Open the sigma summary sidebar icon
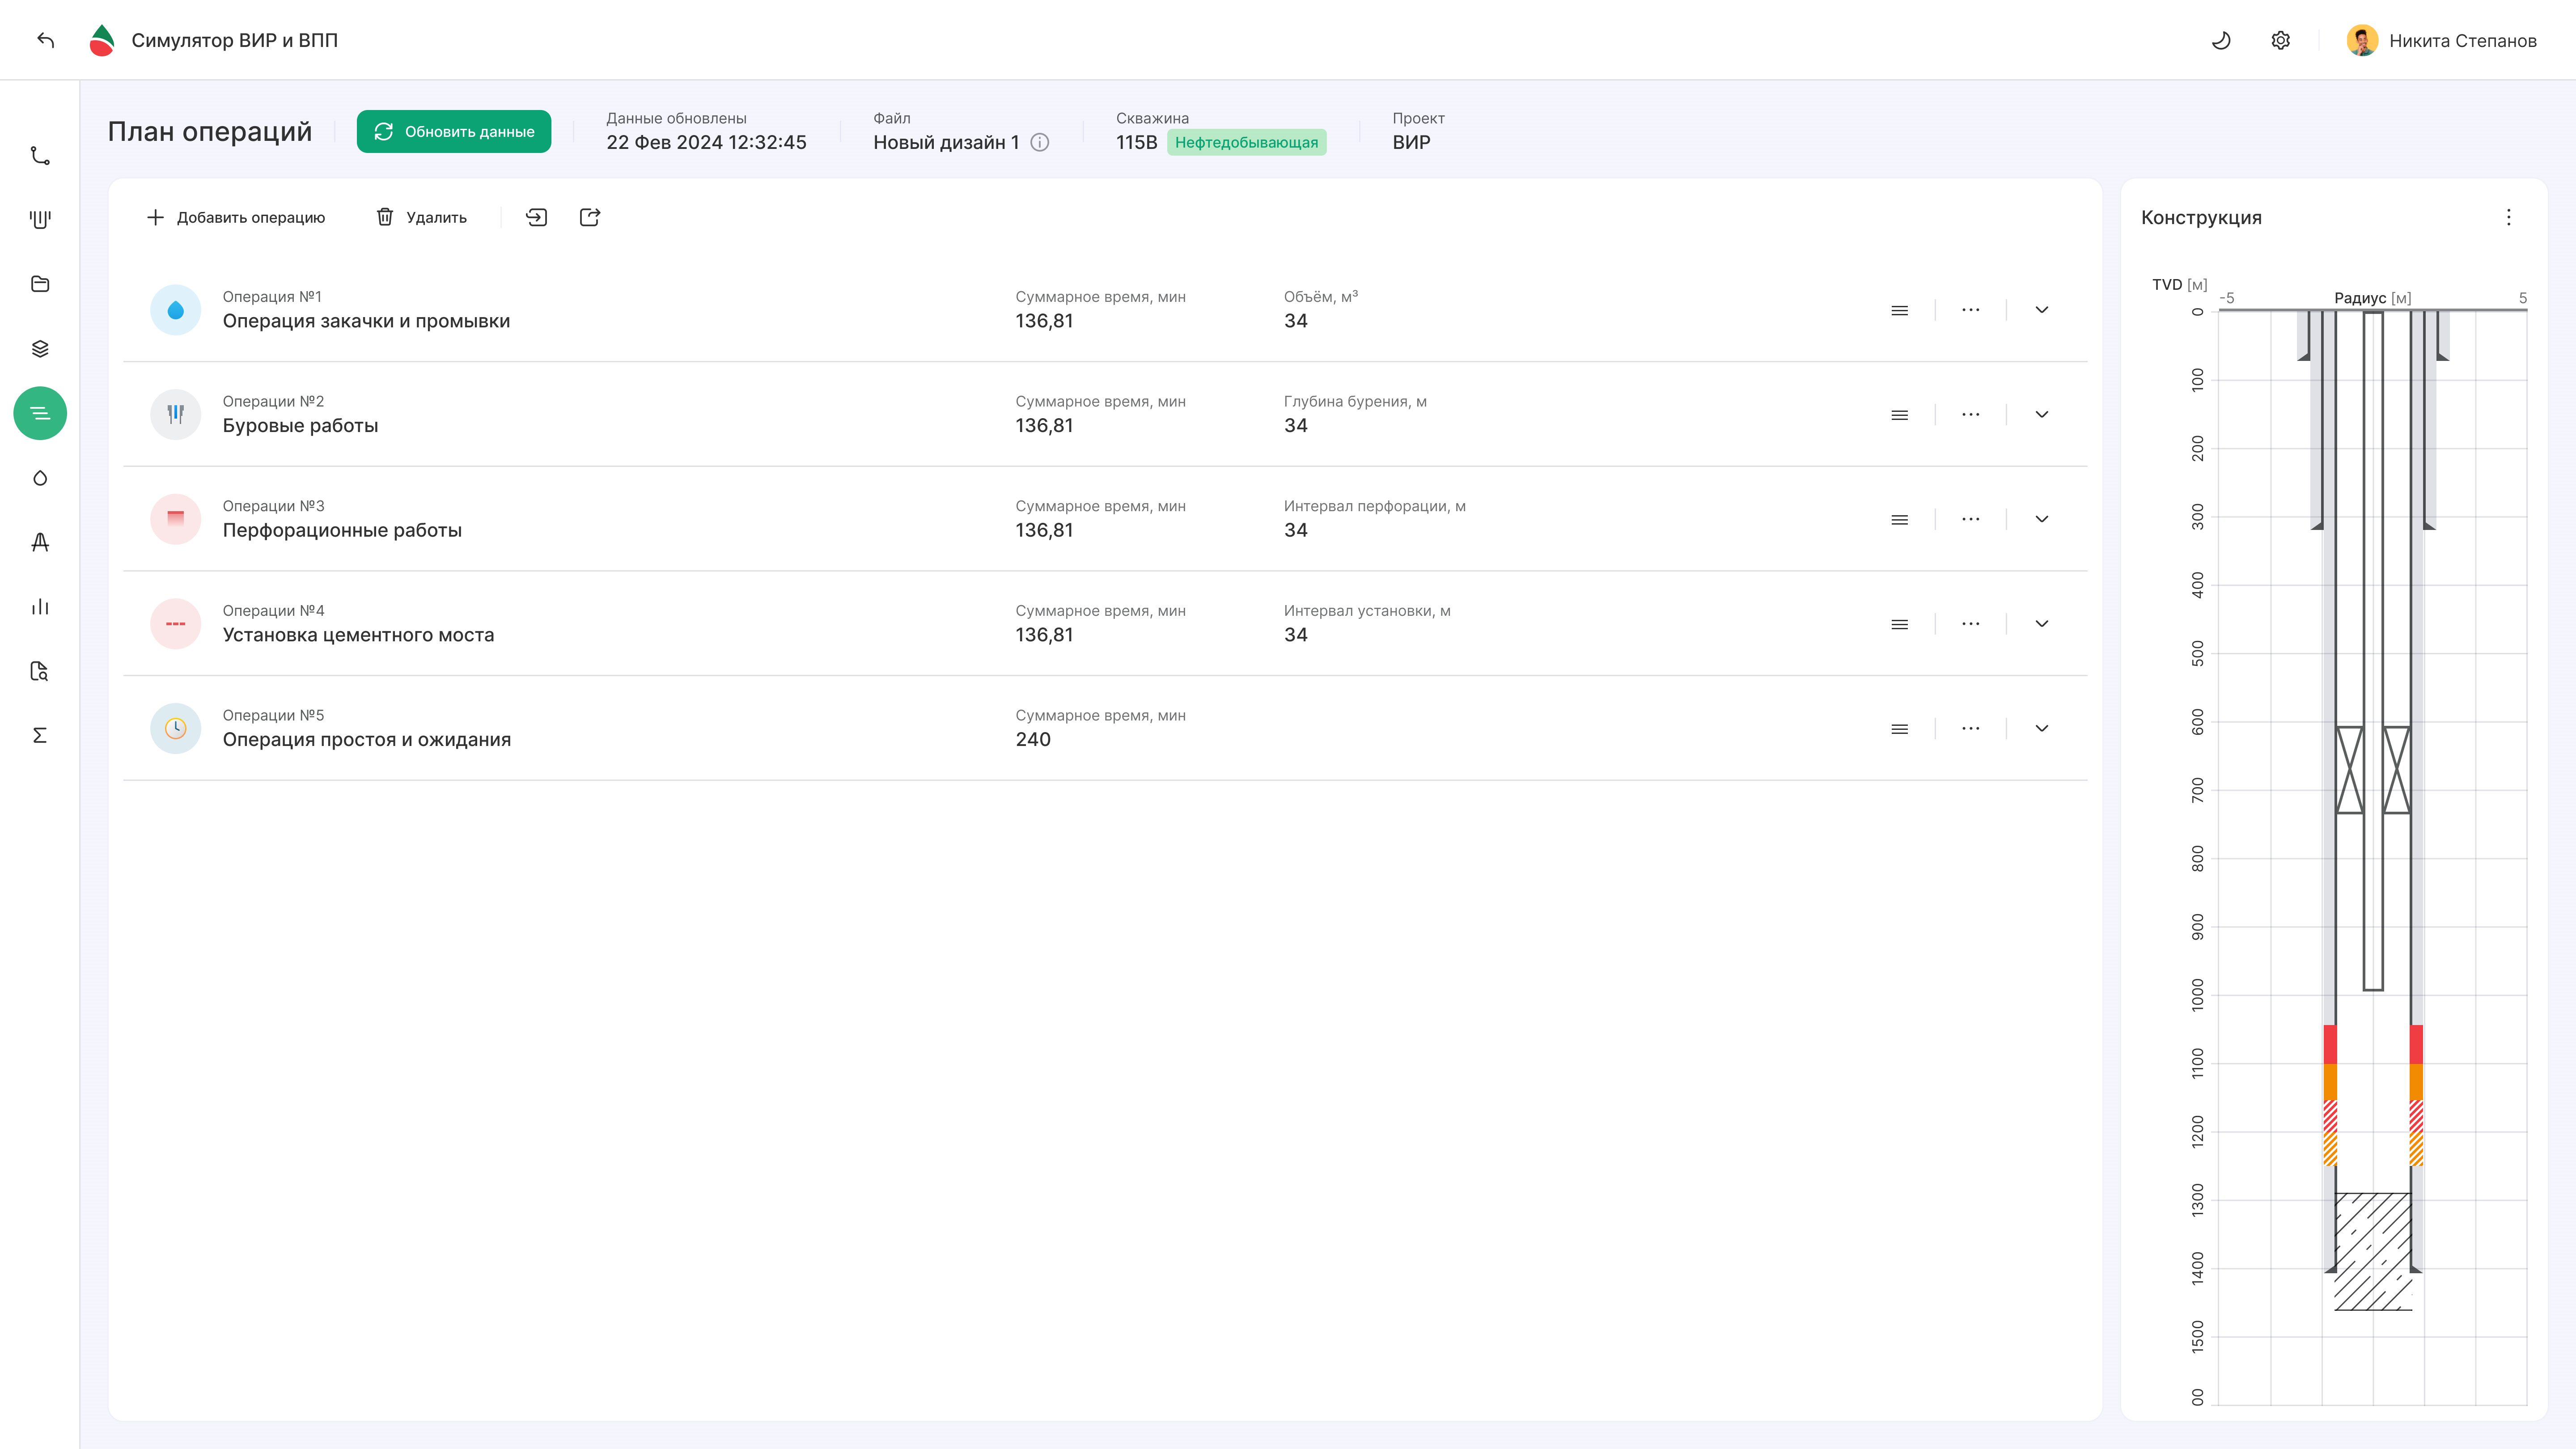Viewport: 2576px width, 1449px height. click(x=40, y=735)
